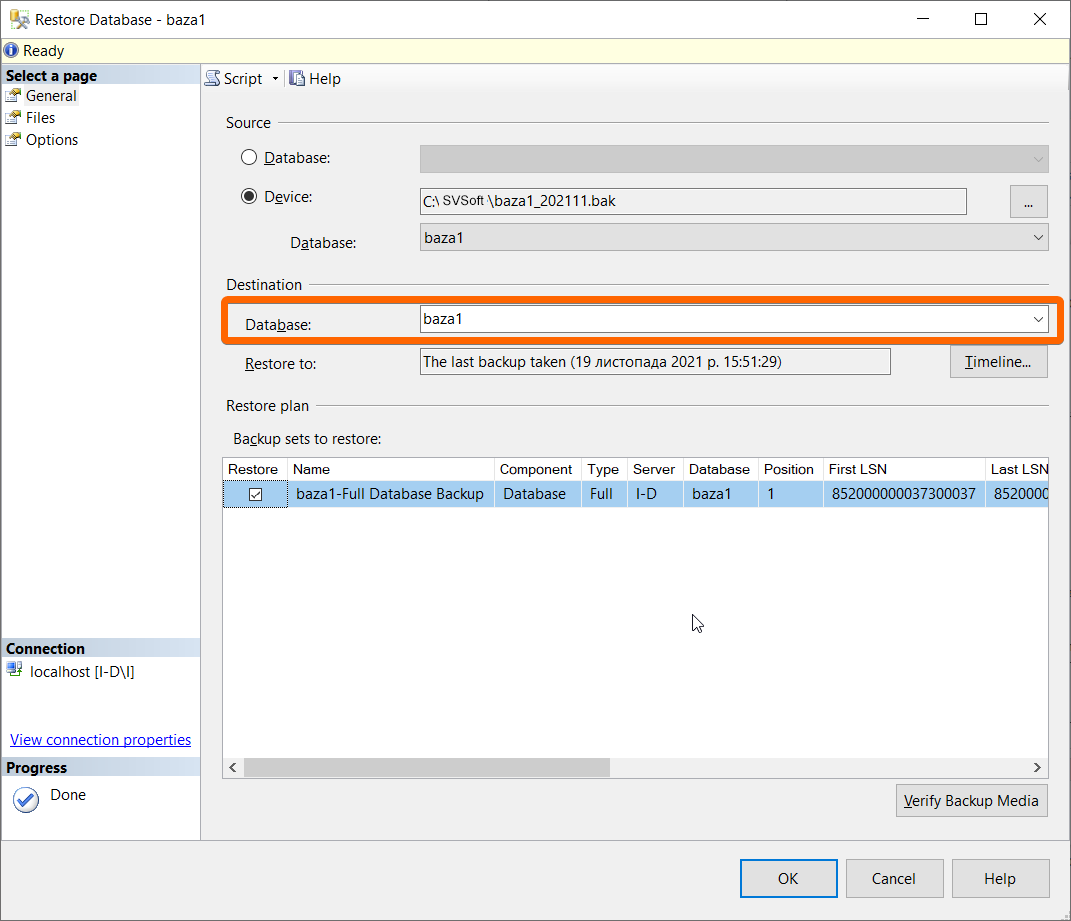Viewport: 1071px width, 921px height.
Task: Click Verify Backup Media button
Action: (971, 801)
